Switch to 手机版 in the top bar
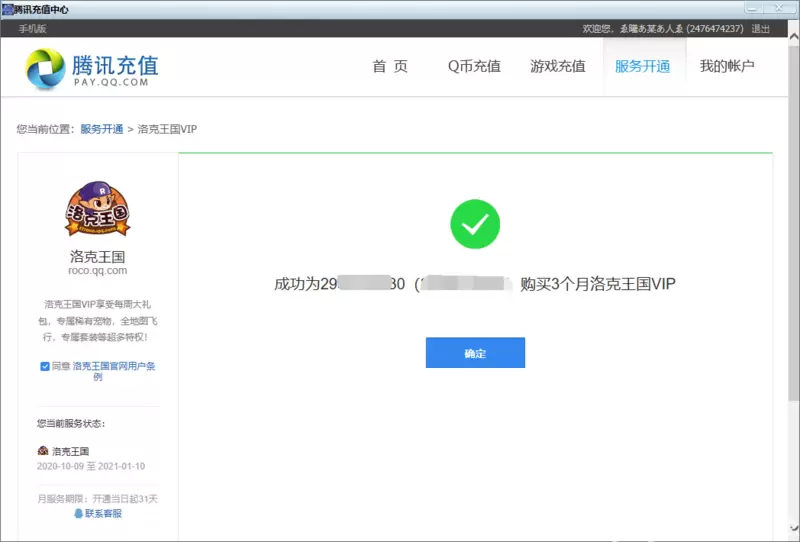Image resolution: width=800 pixels, height=542 pixels. (x=32, y=29)
